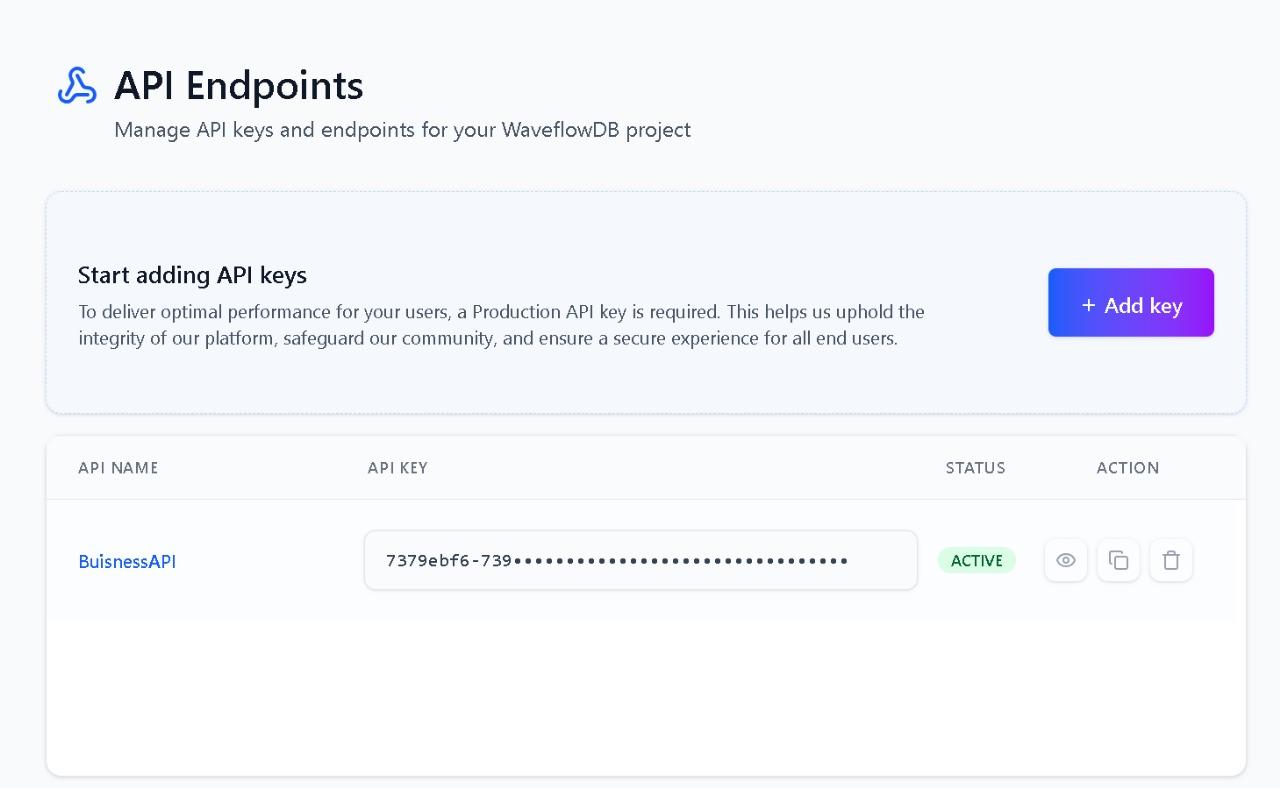Select the API NAME column header
Screen dimensions: 1280x788
[118, 468]
